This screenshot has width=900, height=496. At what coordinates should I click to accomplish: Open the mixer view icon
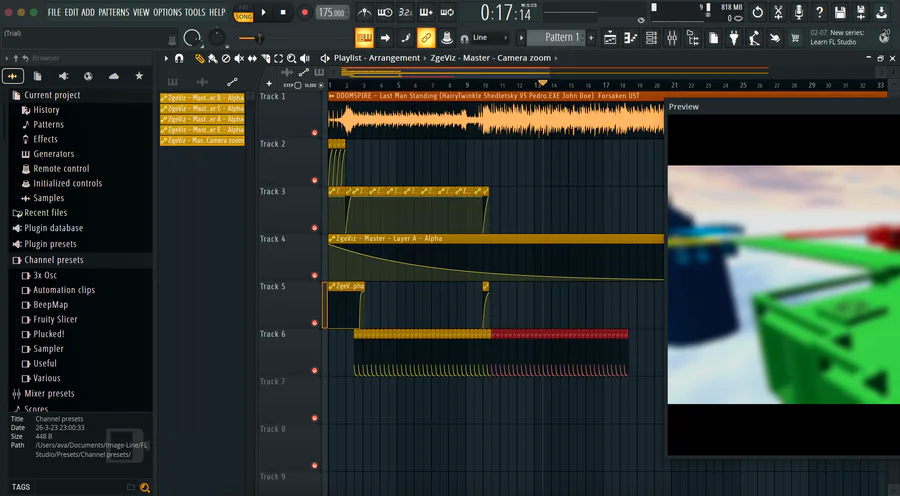tap(672, 38)
